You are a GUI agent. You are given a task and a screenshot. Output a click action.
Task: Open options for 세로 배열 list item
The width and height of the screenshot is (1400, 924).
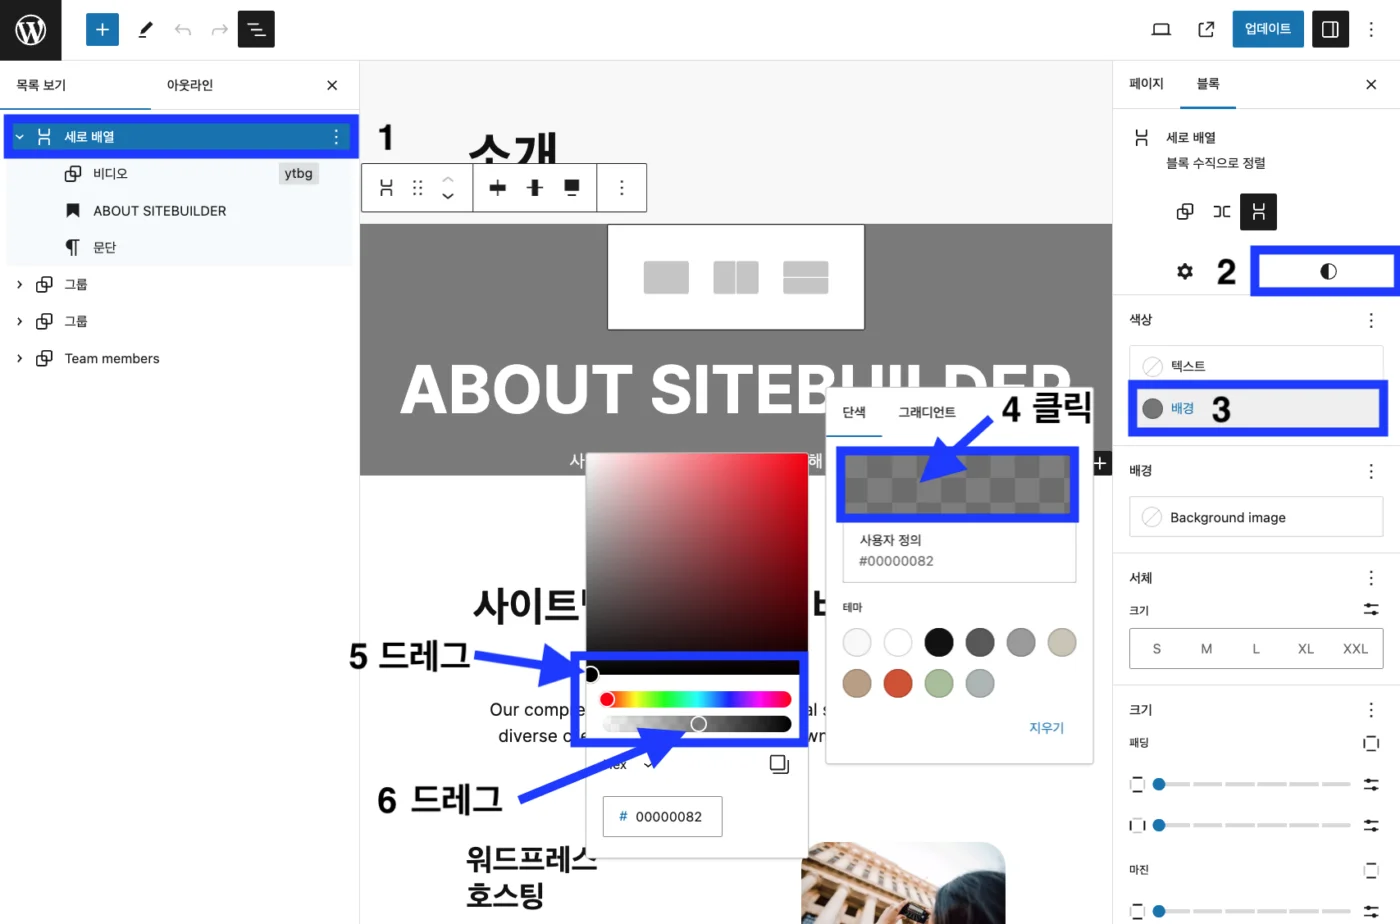[x=336, y=137]
